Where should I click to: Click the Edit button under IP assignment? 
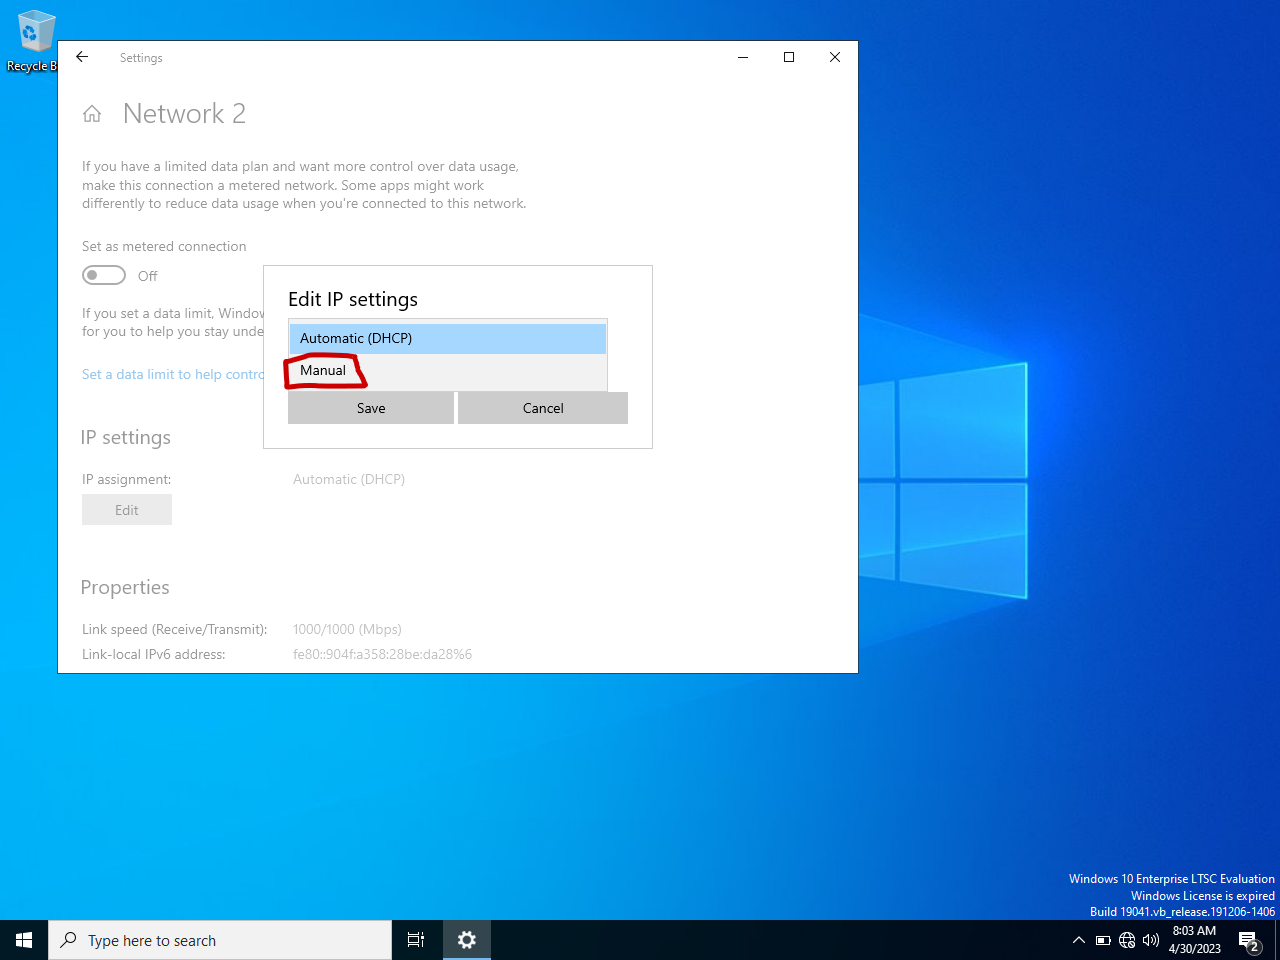(x=127, y=510)
